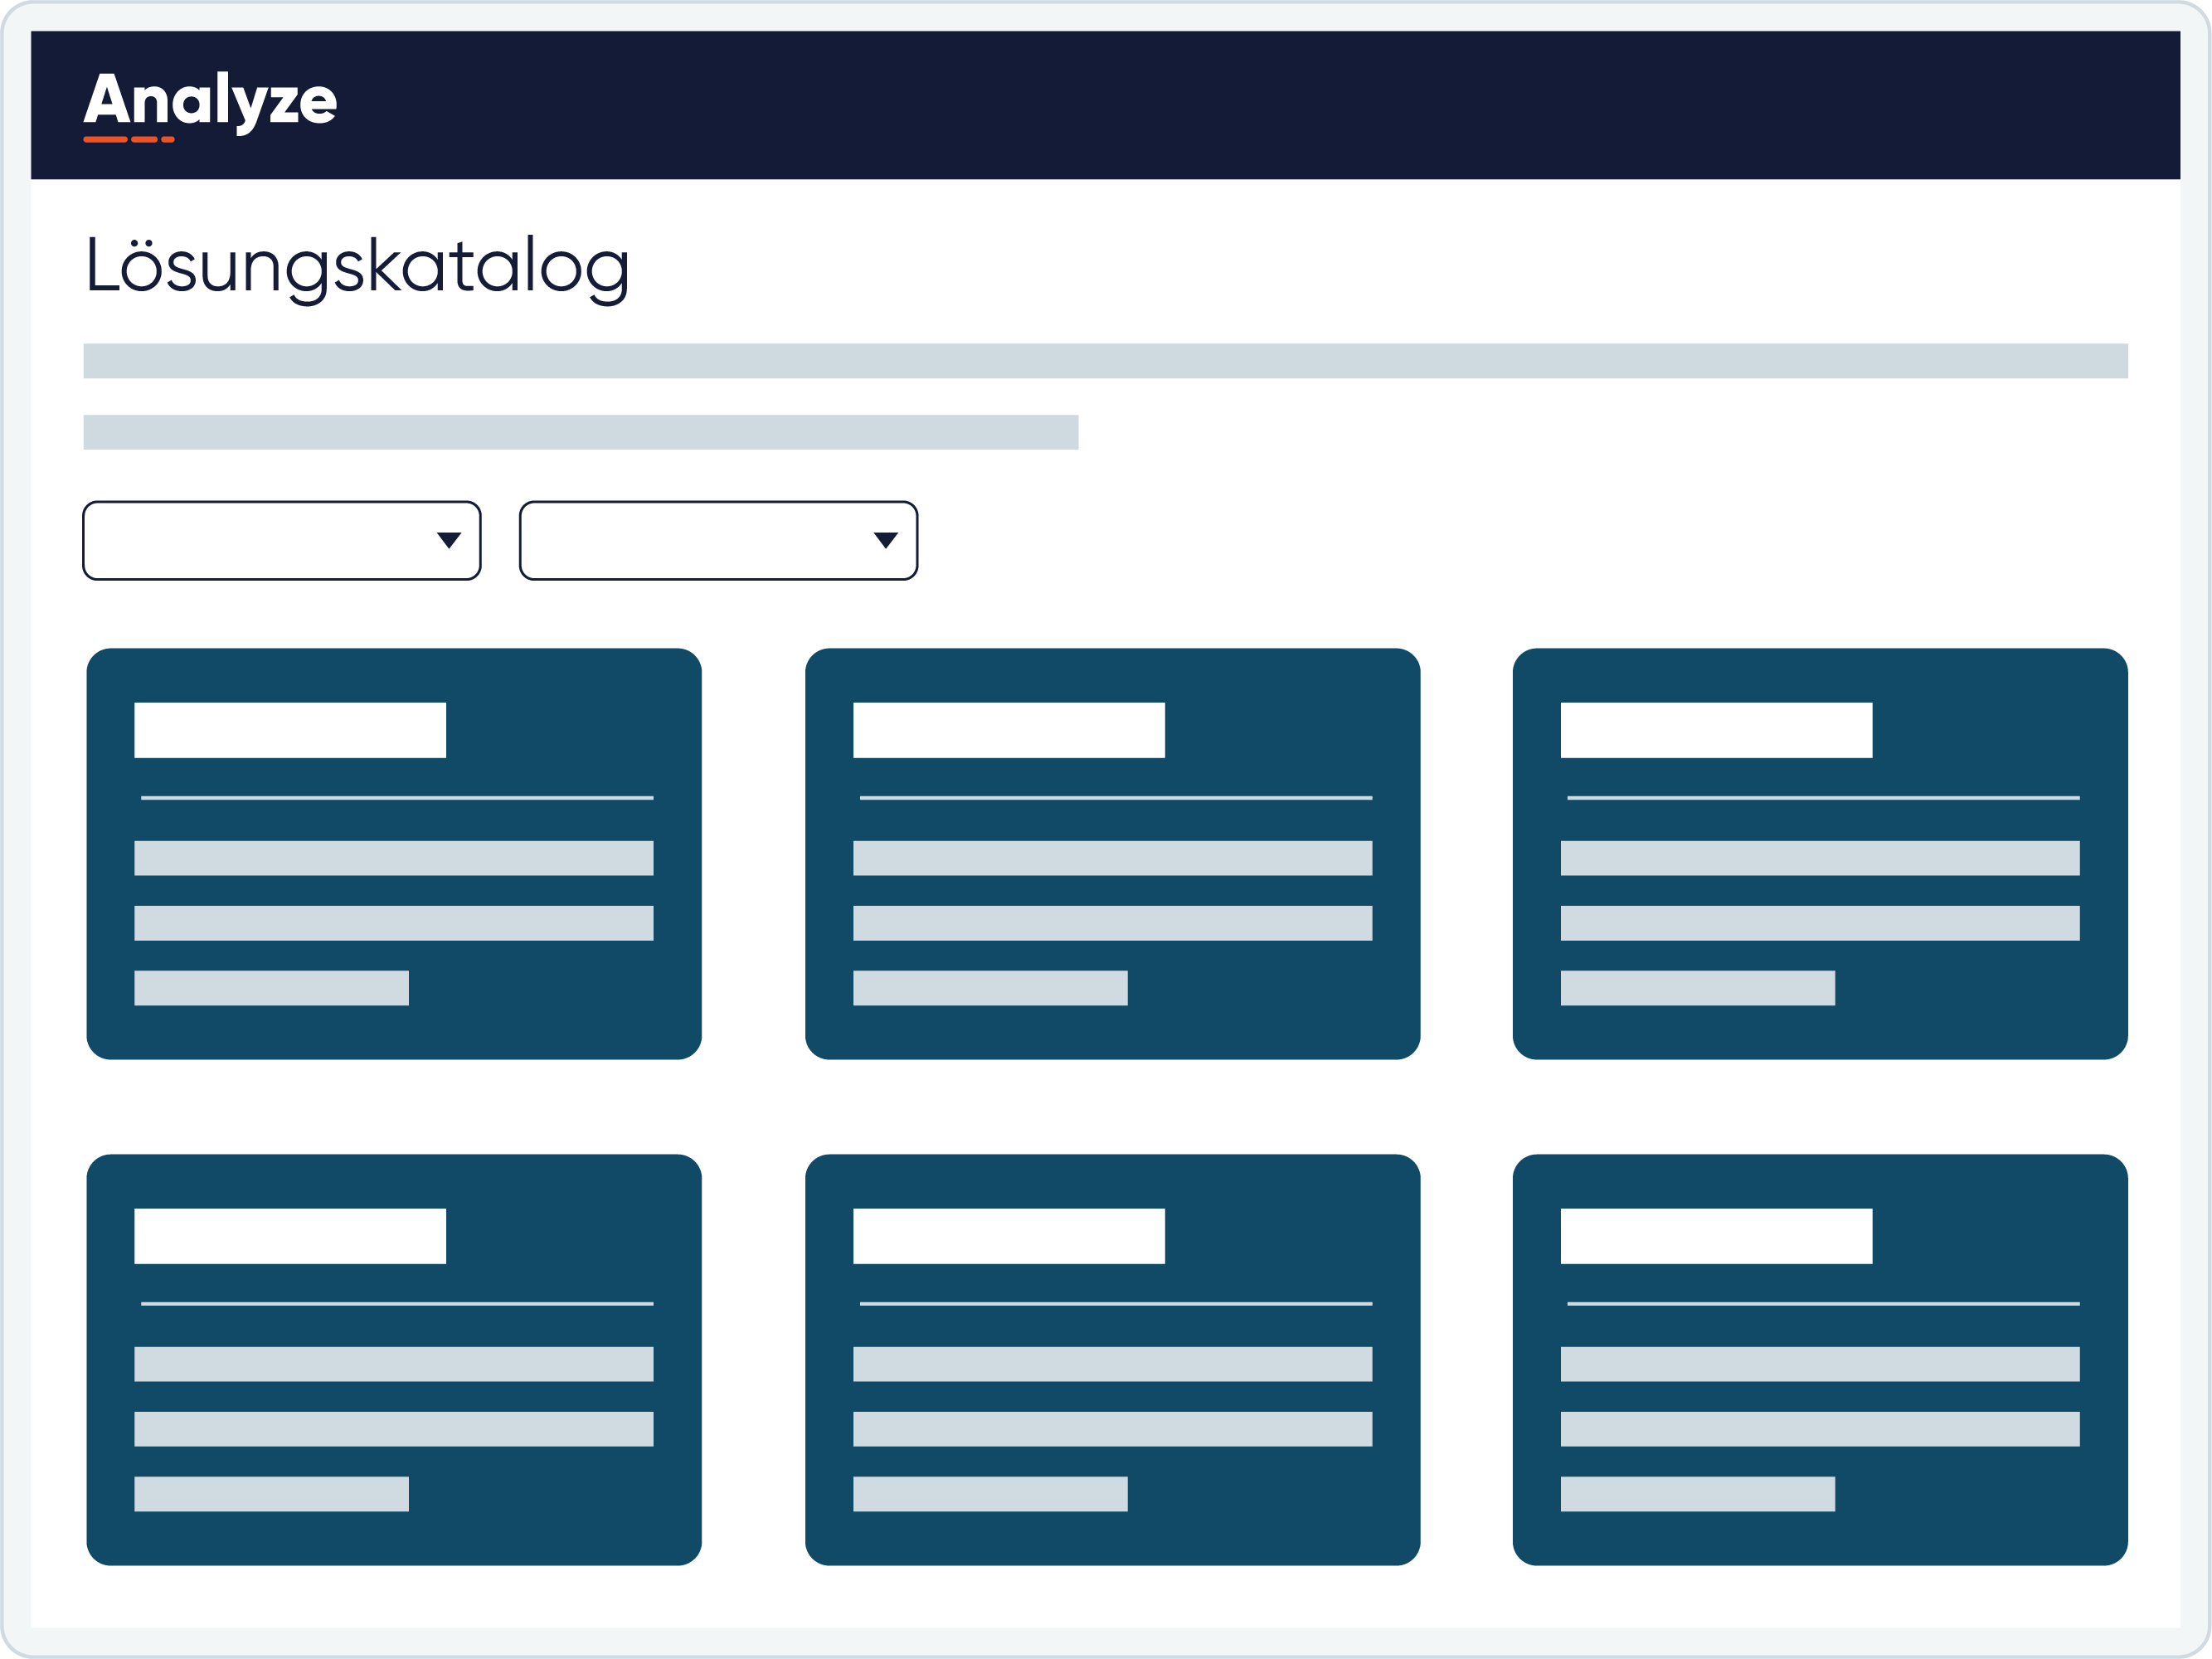2212x1659 pixels.
Task: Click the title of bottom-left card
Action: click(x=290, y=1236)
